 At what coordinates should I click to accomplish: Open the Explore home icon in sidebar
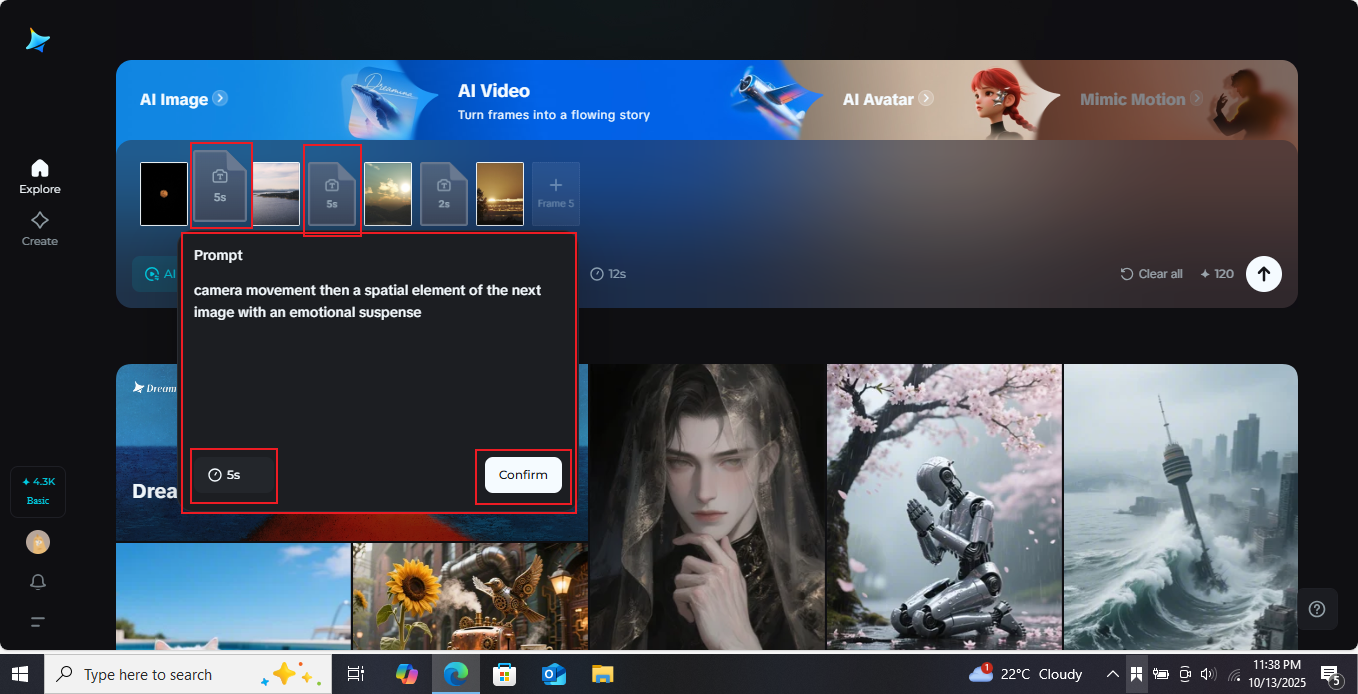(40, 176)
